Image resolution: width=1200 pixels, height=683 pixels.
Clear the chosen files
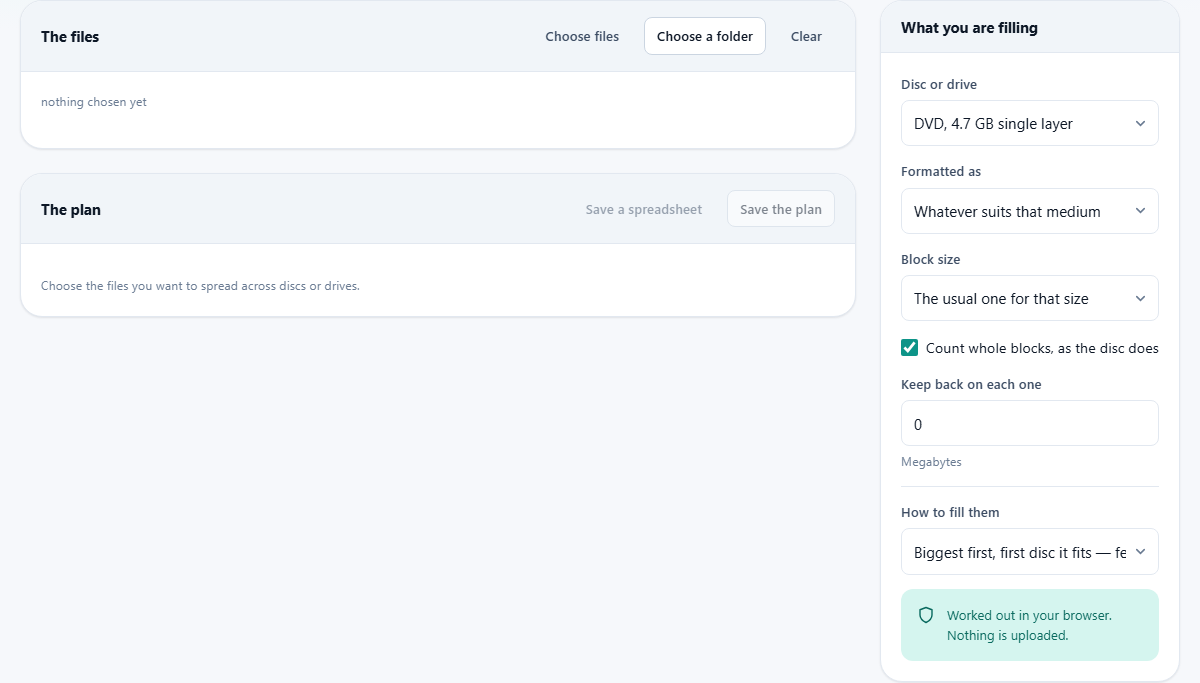pos(806,36)
